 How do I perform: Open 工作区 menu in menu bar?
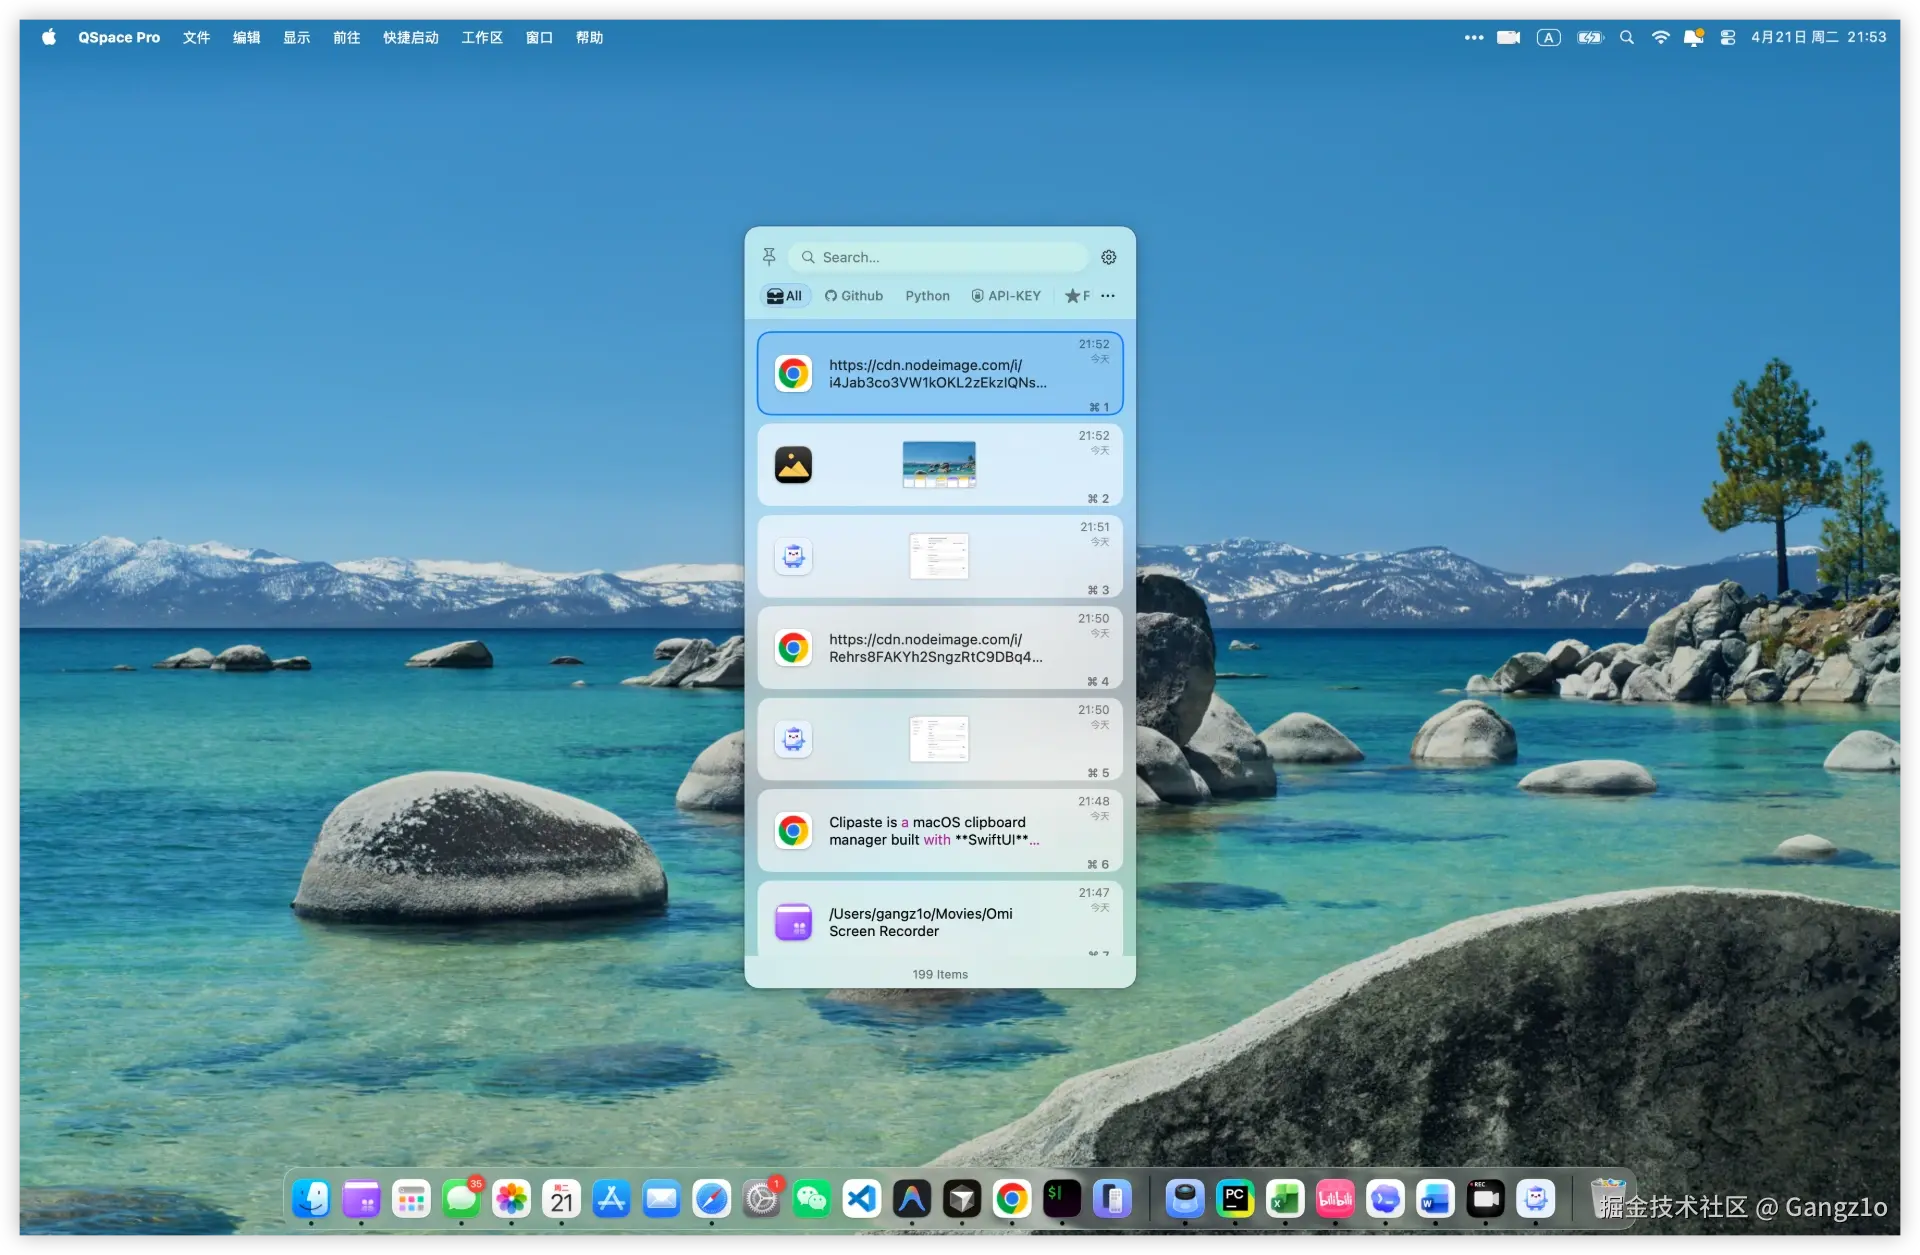(481, 37)
